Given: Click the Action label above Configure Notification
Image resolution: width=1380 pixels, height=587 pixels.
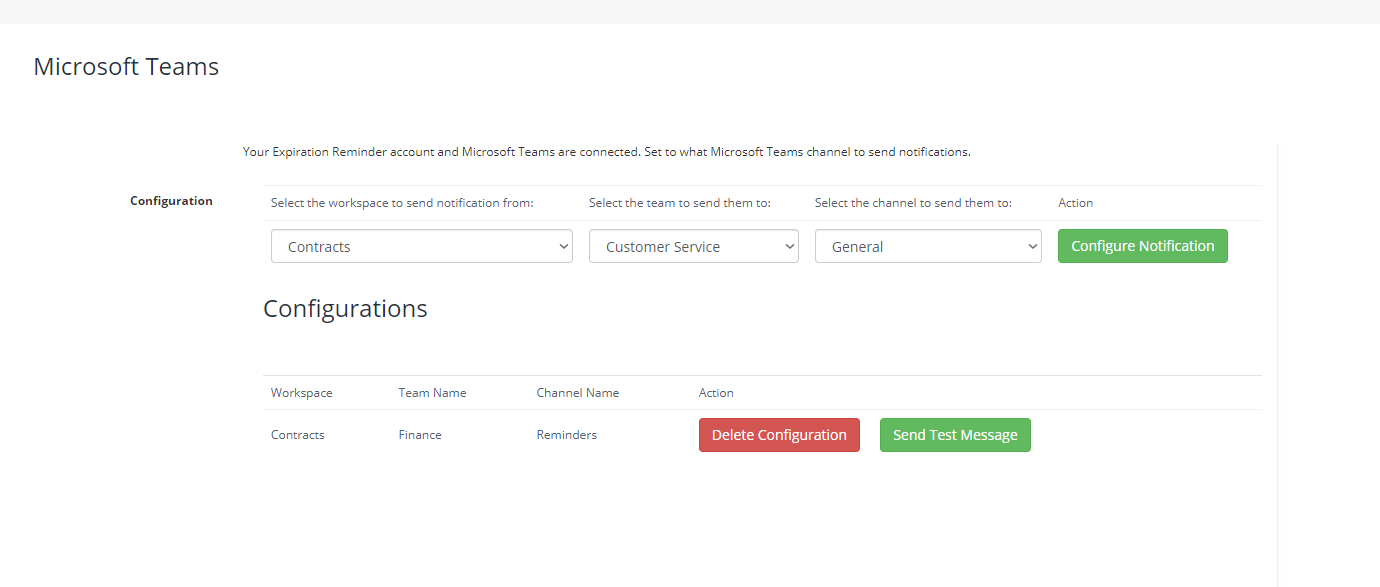Looking at the screenshot, I should coord(1075,203).
